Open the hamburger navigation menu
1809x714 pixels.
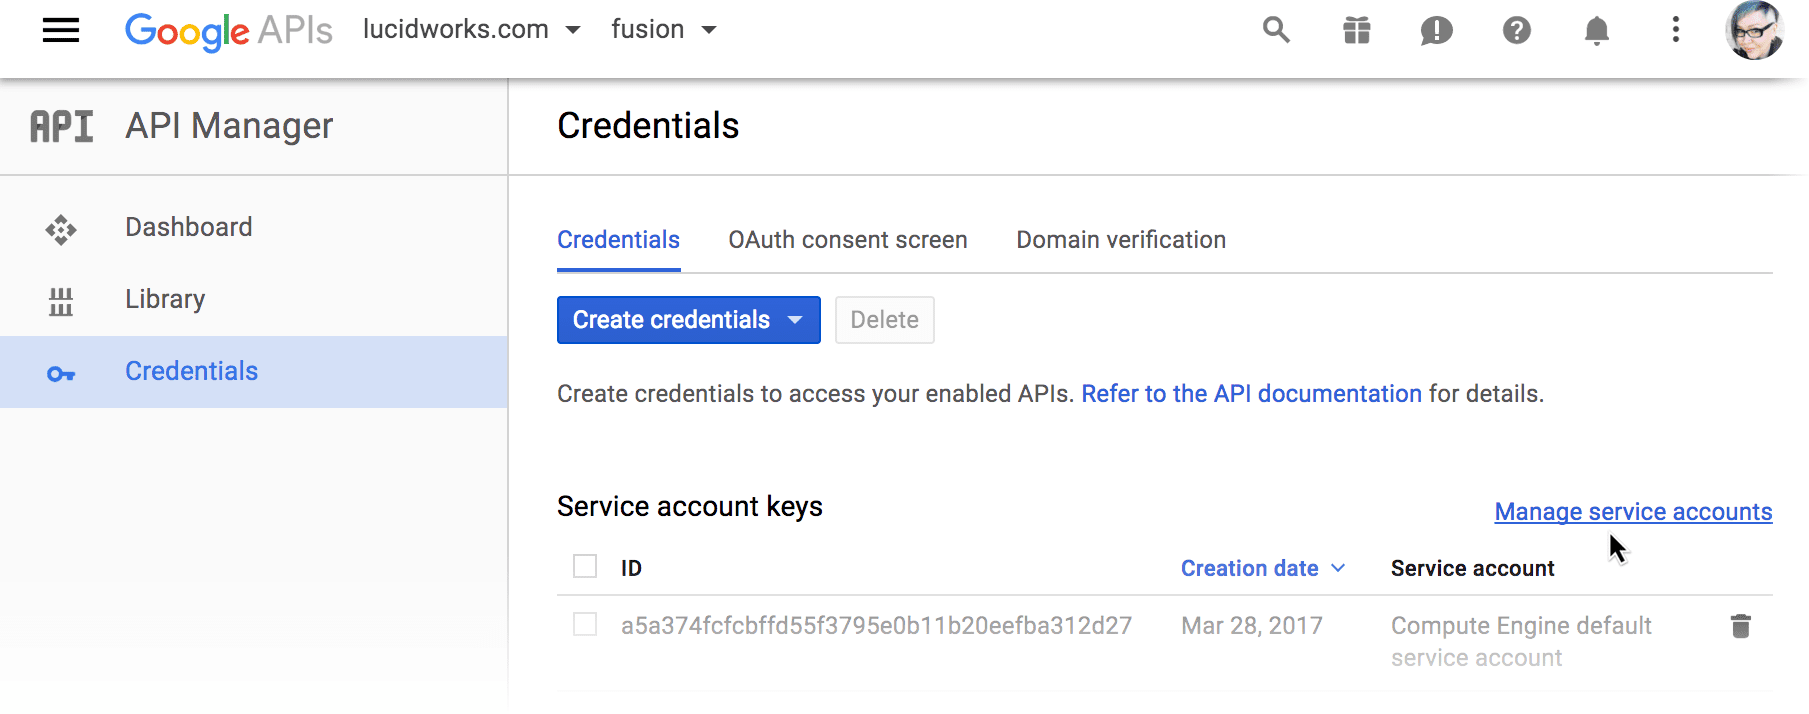point(60,30)
